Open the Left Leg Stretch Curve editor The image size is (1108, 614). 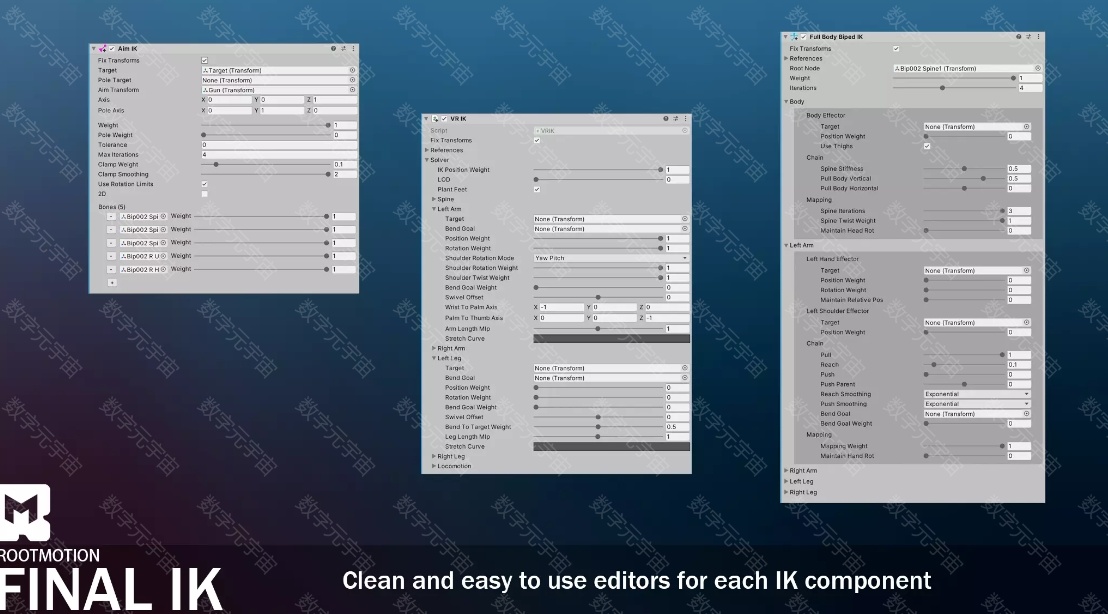tap(611, 447)
